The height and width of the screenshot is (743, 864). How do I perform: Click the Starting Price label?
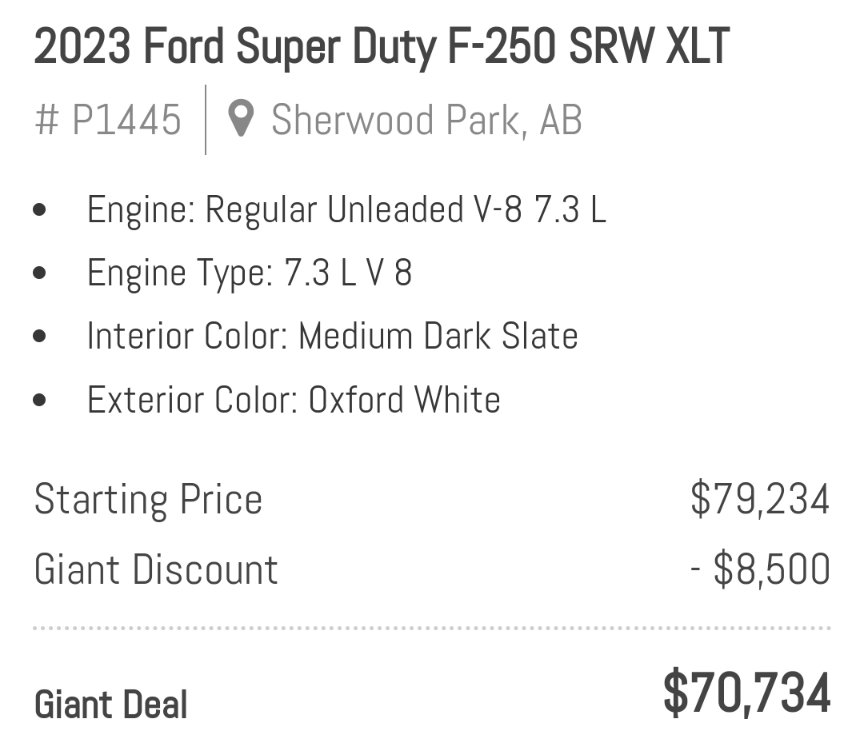(148, 500)
